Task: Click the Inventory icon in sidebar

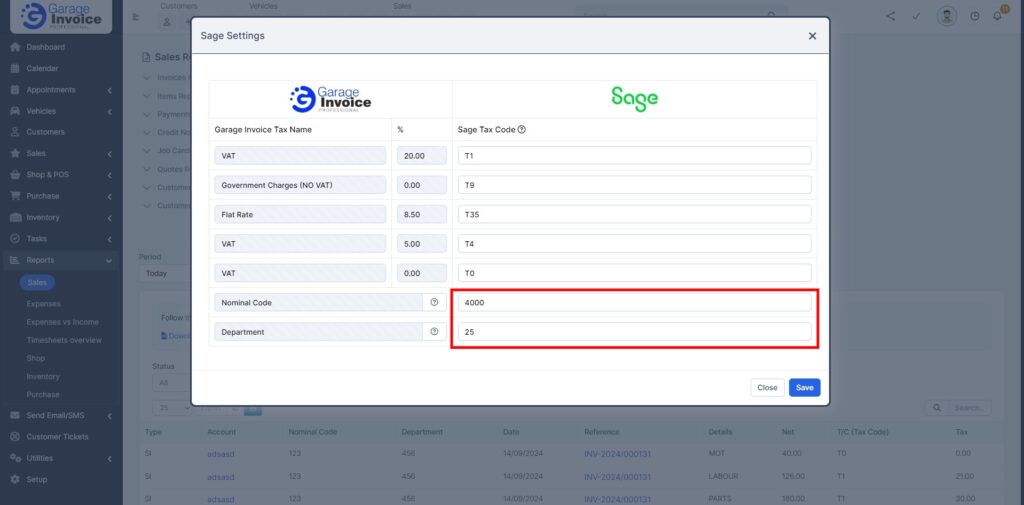Action: 15,218
